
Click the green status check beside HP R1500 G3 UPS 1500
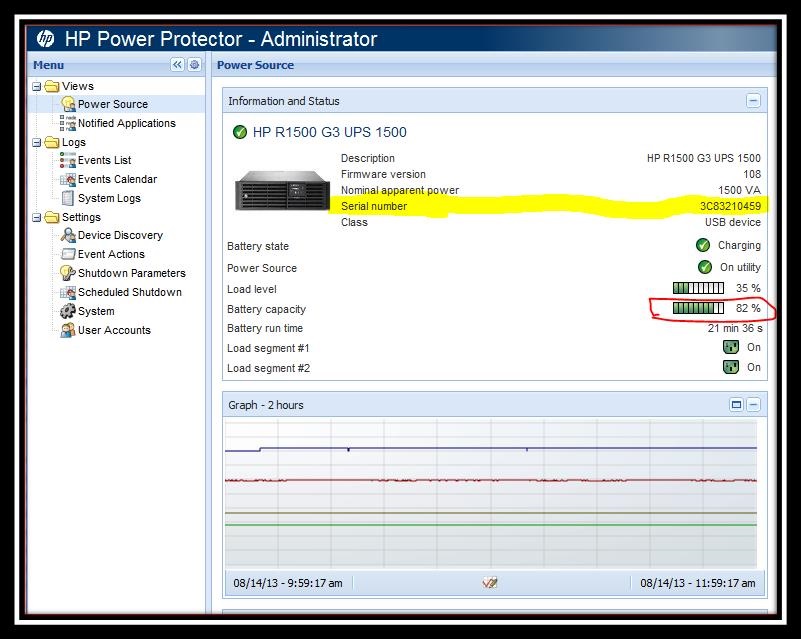[240, 132]
